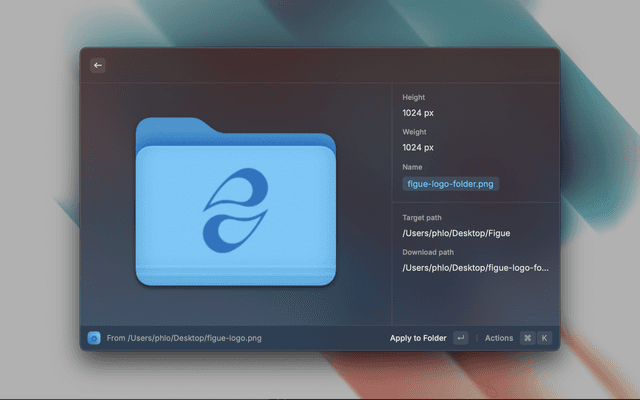Click the extension icon in the bottom bar

coord(94,338)
